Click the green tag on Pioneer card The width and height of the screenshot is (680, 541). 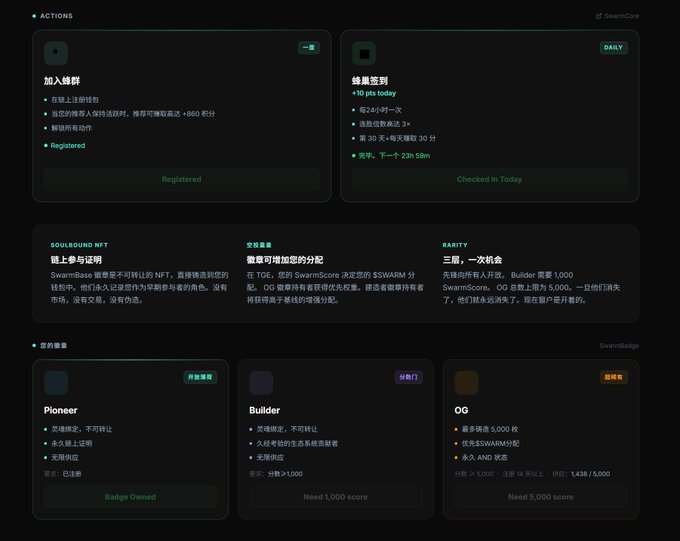point(200,377)
